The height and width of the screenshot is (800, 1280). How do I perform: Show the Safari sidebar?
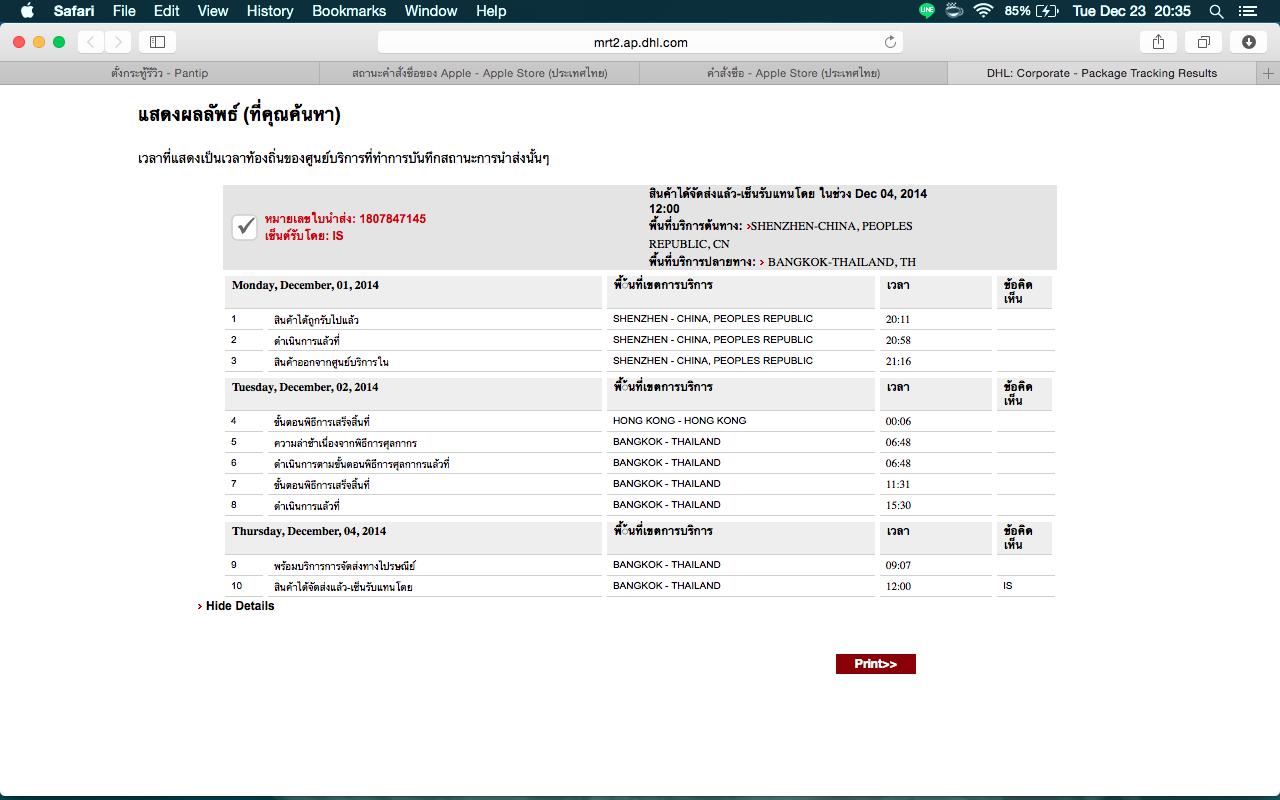(x=157, y=42)
